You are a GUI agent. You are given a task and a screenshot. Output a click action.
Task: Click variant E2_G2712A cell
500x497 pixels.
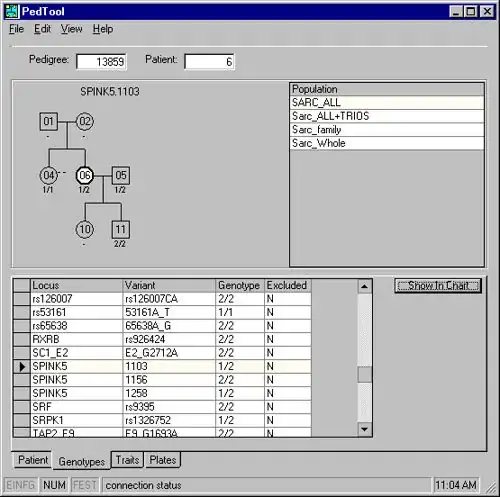169,353
